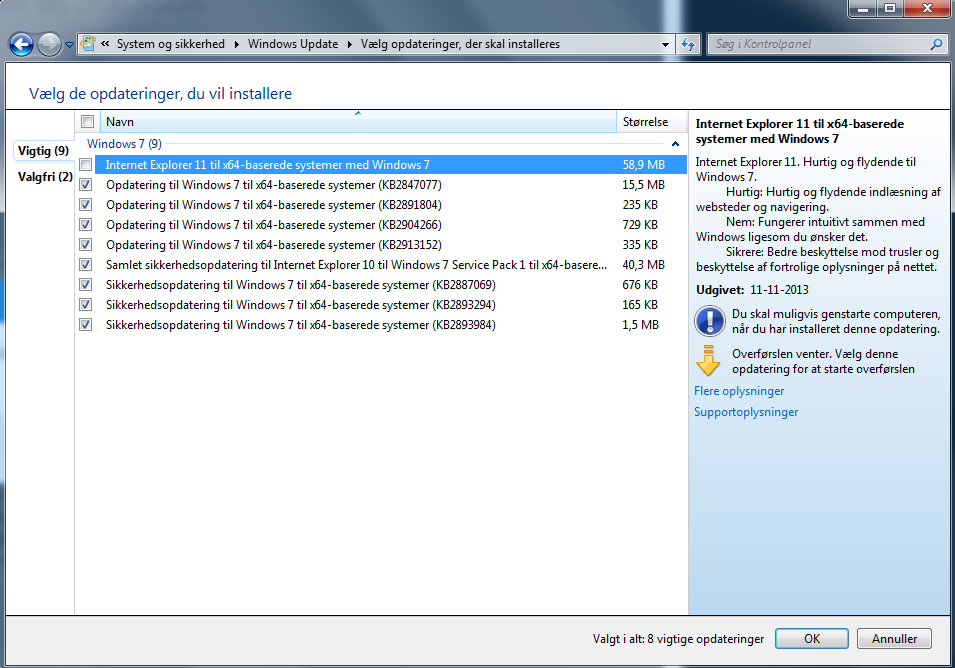
Task: Click the Control Panel icon in address bar
Action: click(x=88, y=43)
